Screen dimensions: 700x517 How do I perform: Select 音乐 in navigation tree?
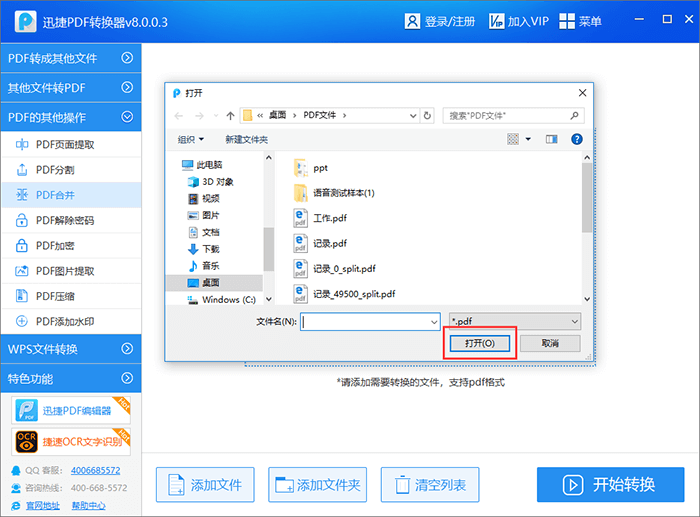204,266
